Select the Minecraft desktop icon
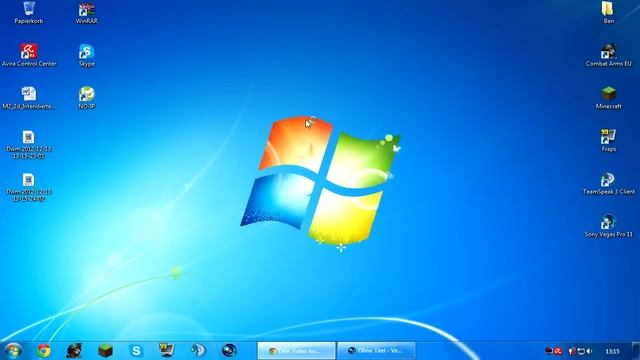The width and height of the screenshot is (640, 360). [x=608, y=98]
